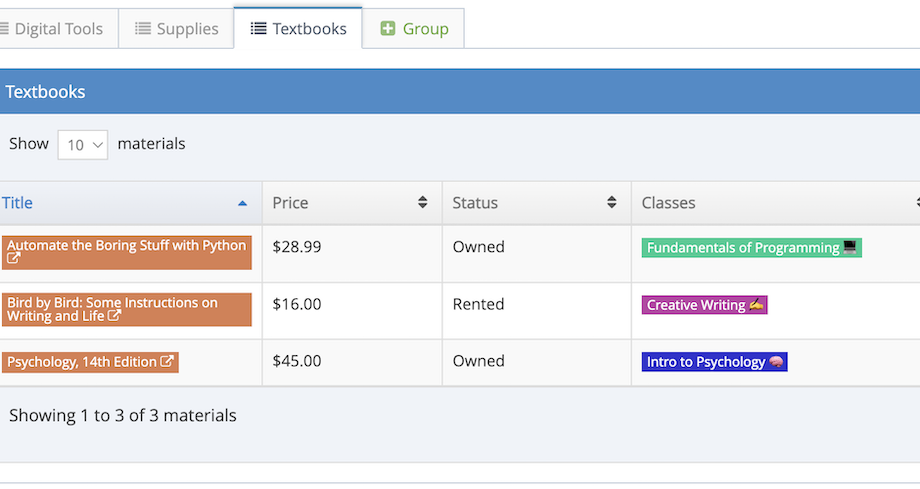Click the blue Intro to Psychology class tag
This screenshot has height=489, width=920.
tap(714, 362)
